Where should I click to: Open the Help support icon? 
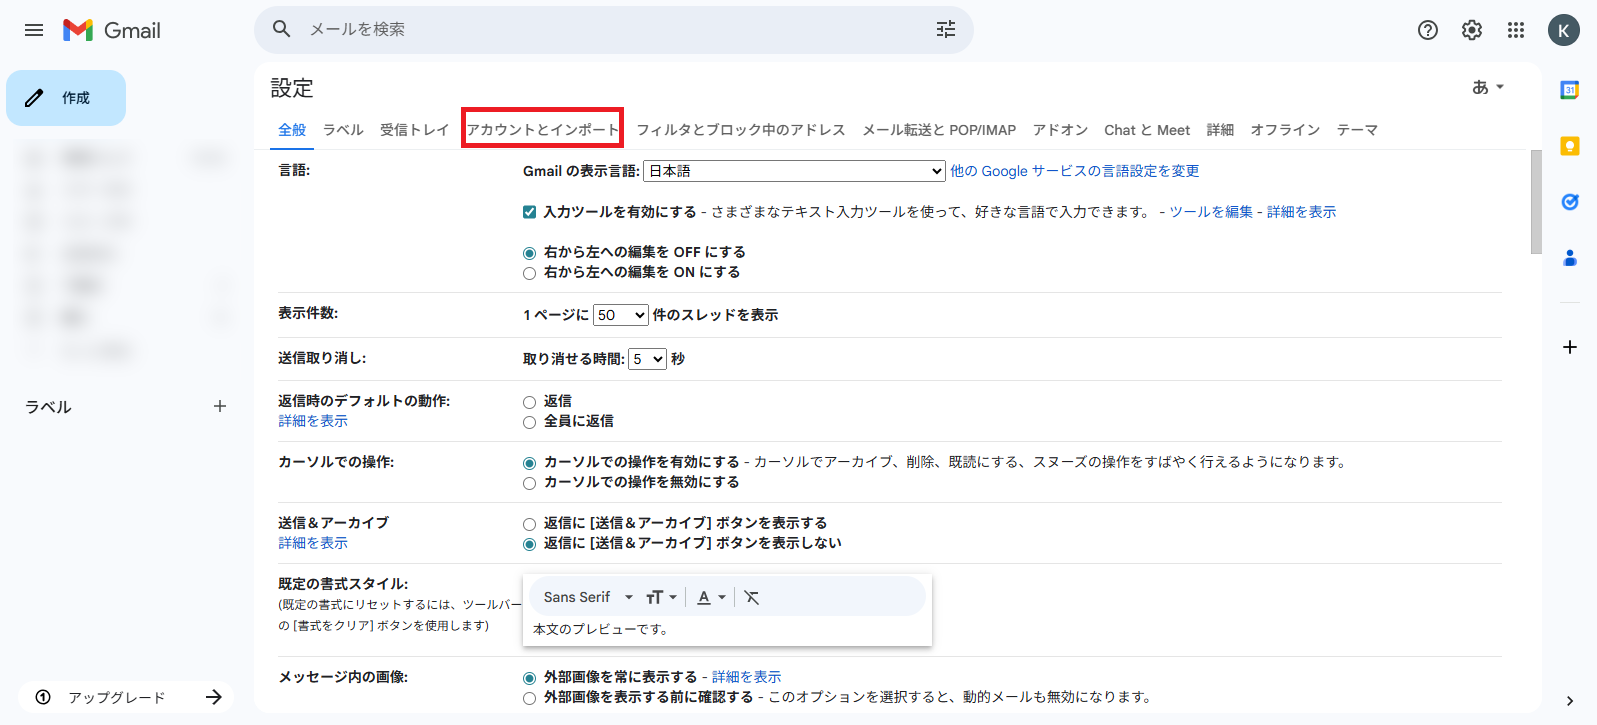[x=1427, y=30]
